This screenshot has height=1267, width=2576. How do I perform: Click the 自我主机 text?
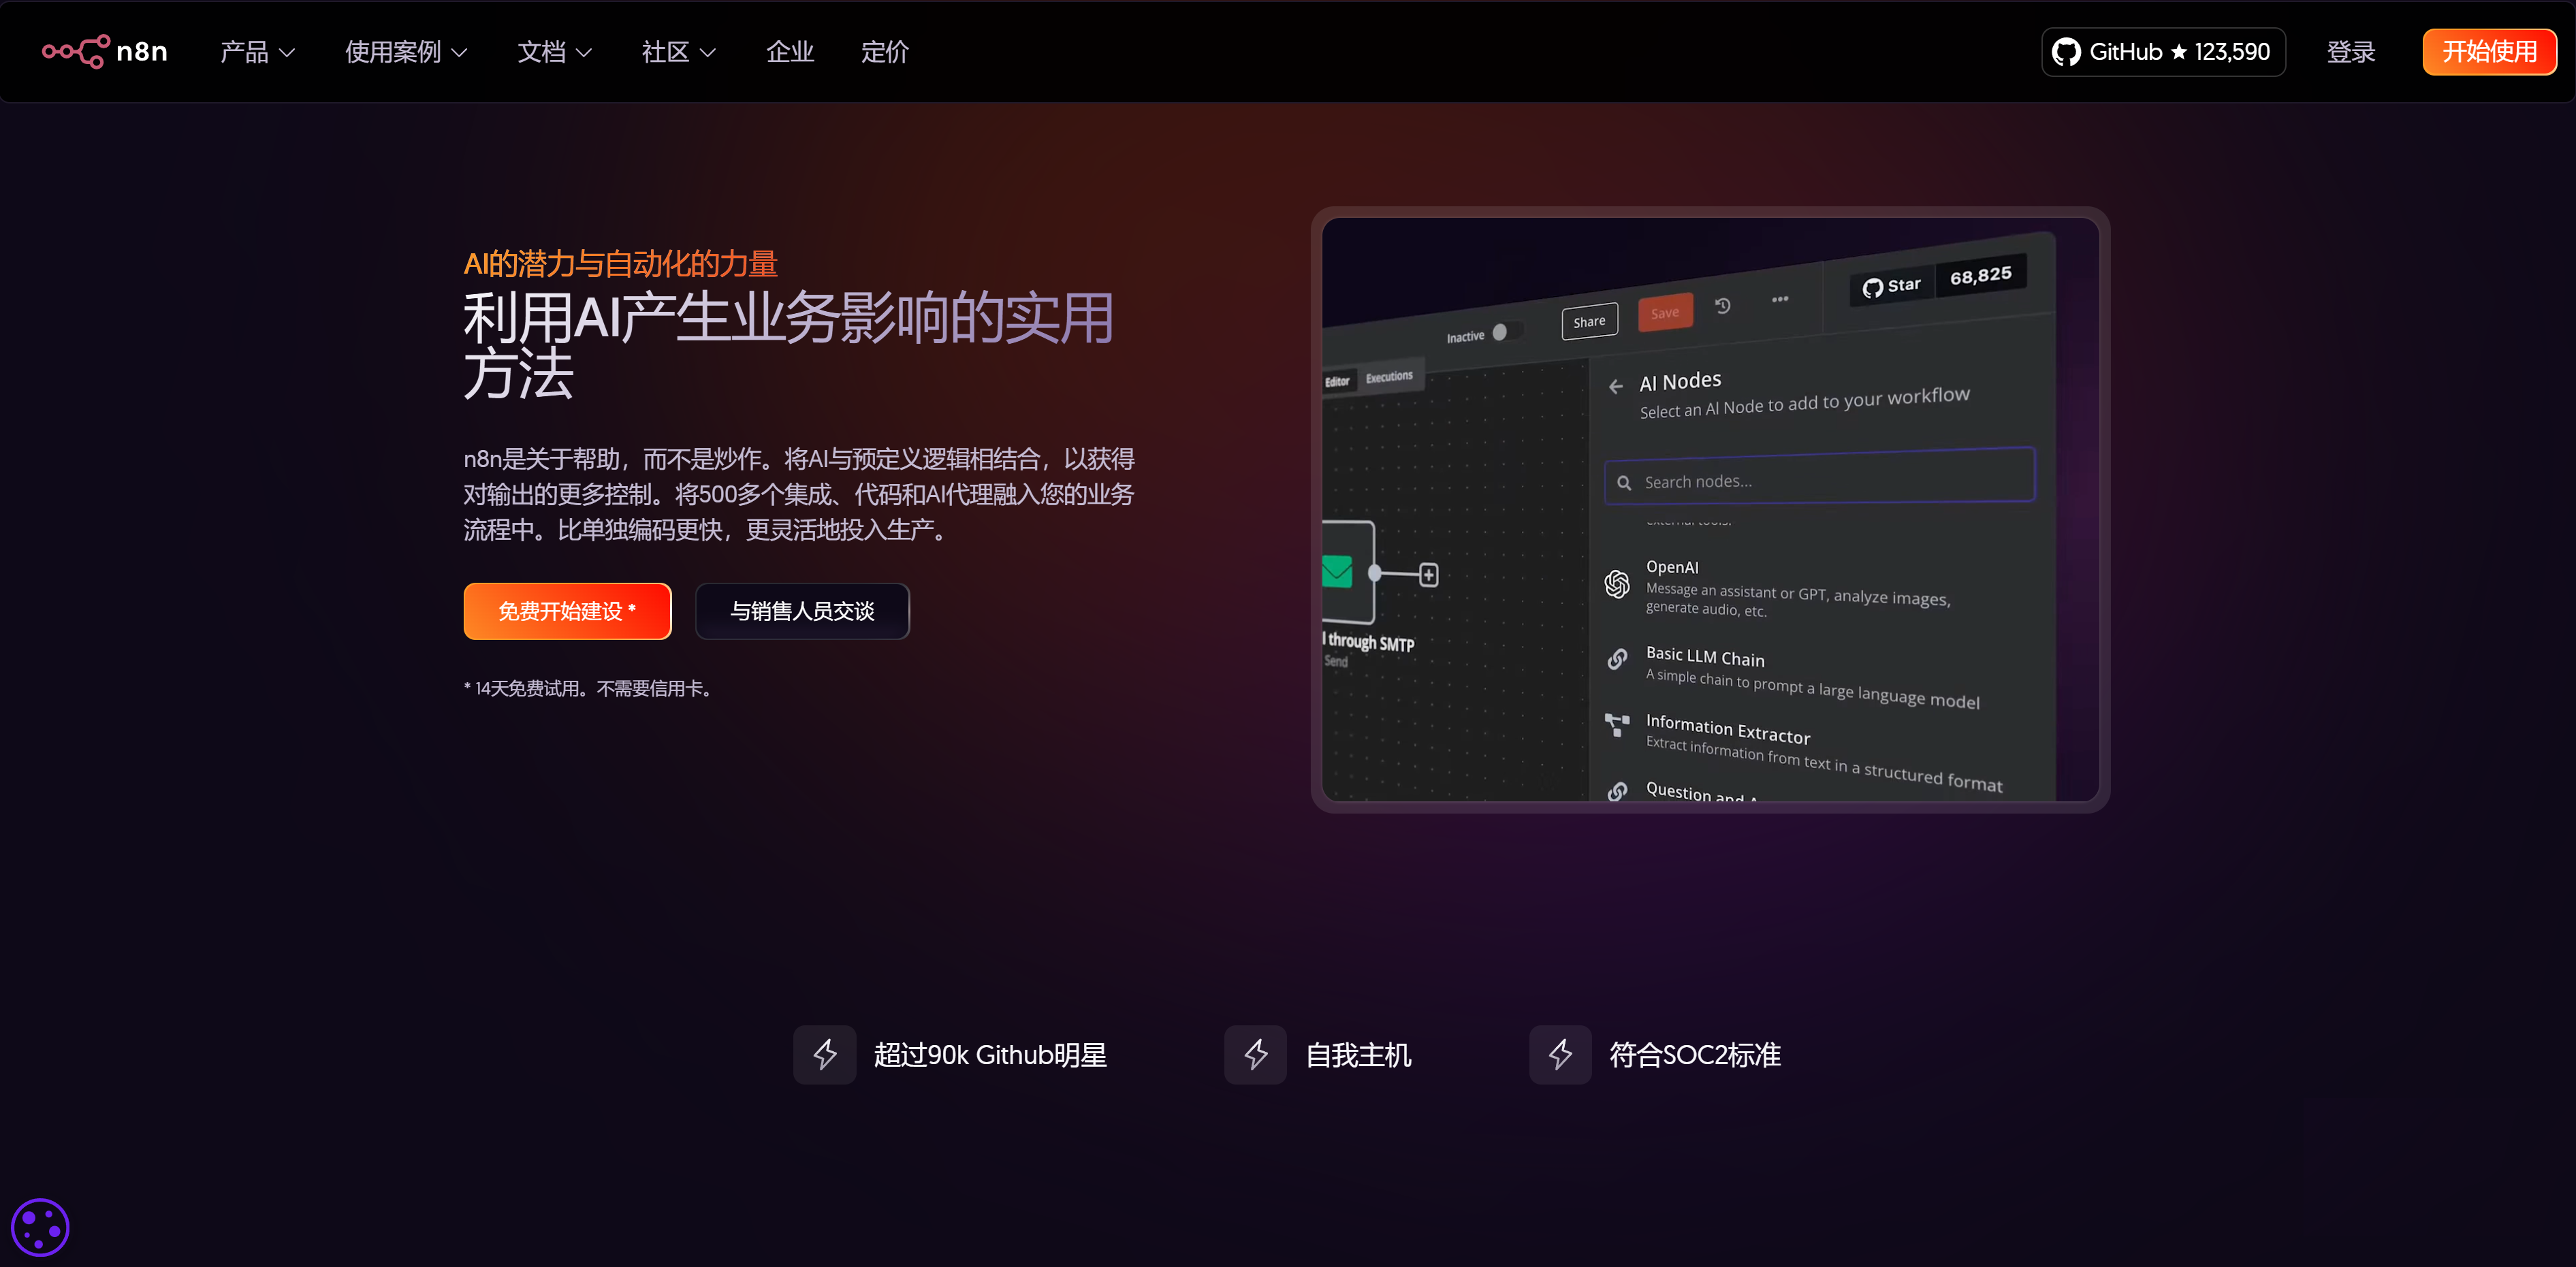coord(1358,1055)
